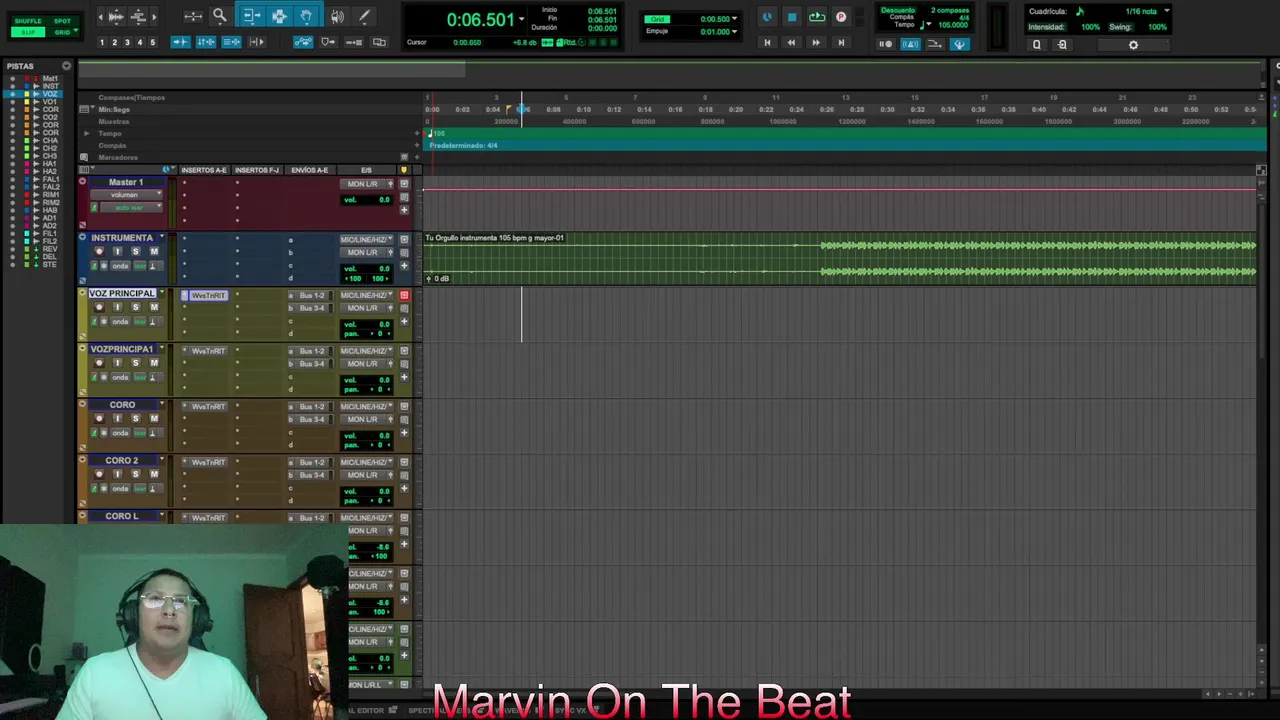
Task: Click the MIDI zoom icon
Action: click(139, 16)
